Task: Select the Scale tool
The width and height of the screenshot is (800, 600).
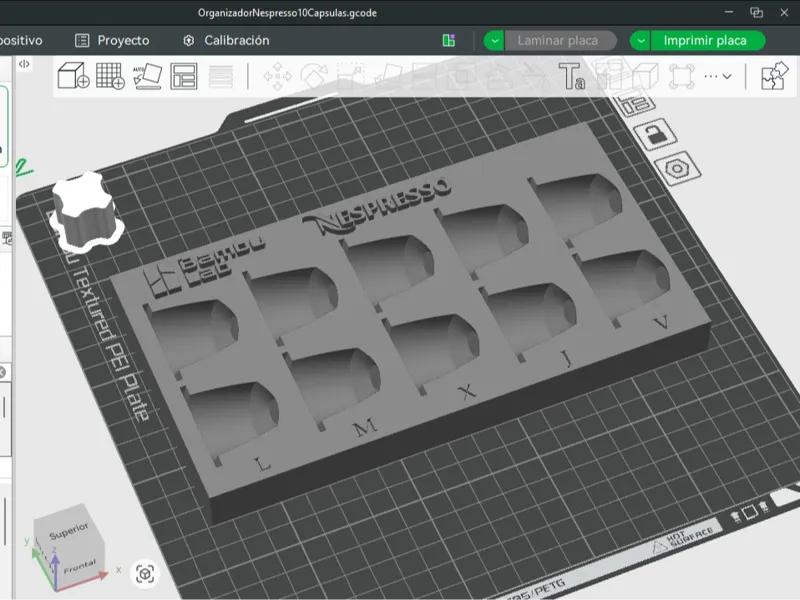Action: 351,76
